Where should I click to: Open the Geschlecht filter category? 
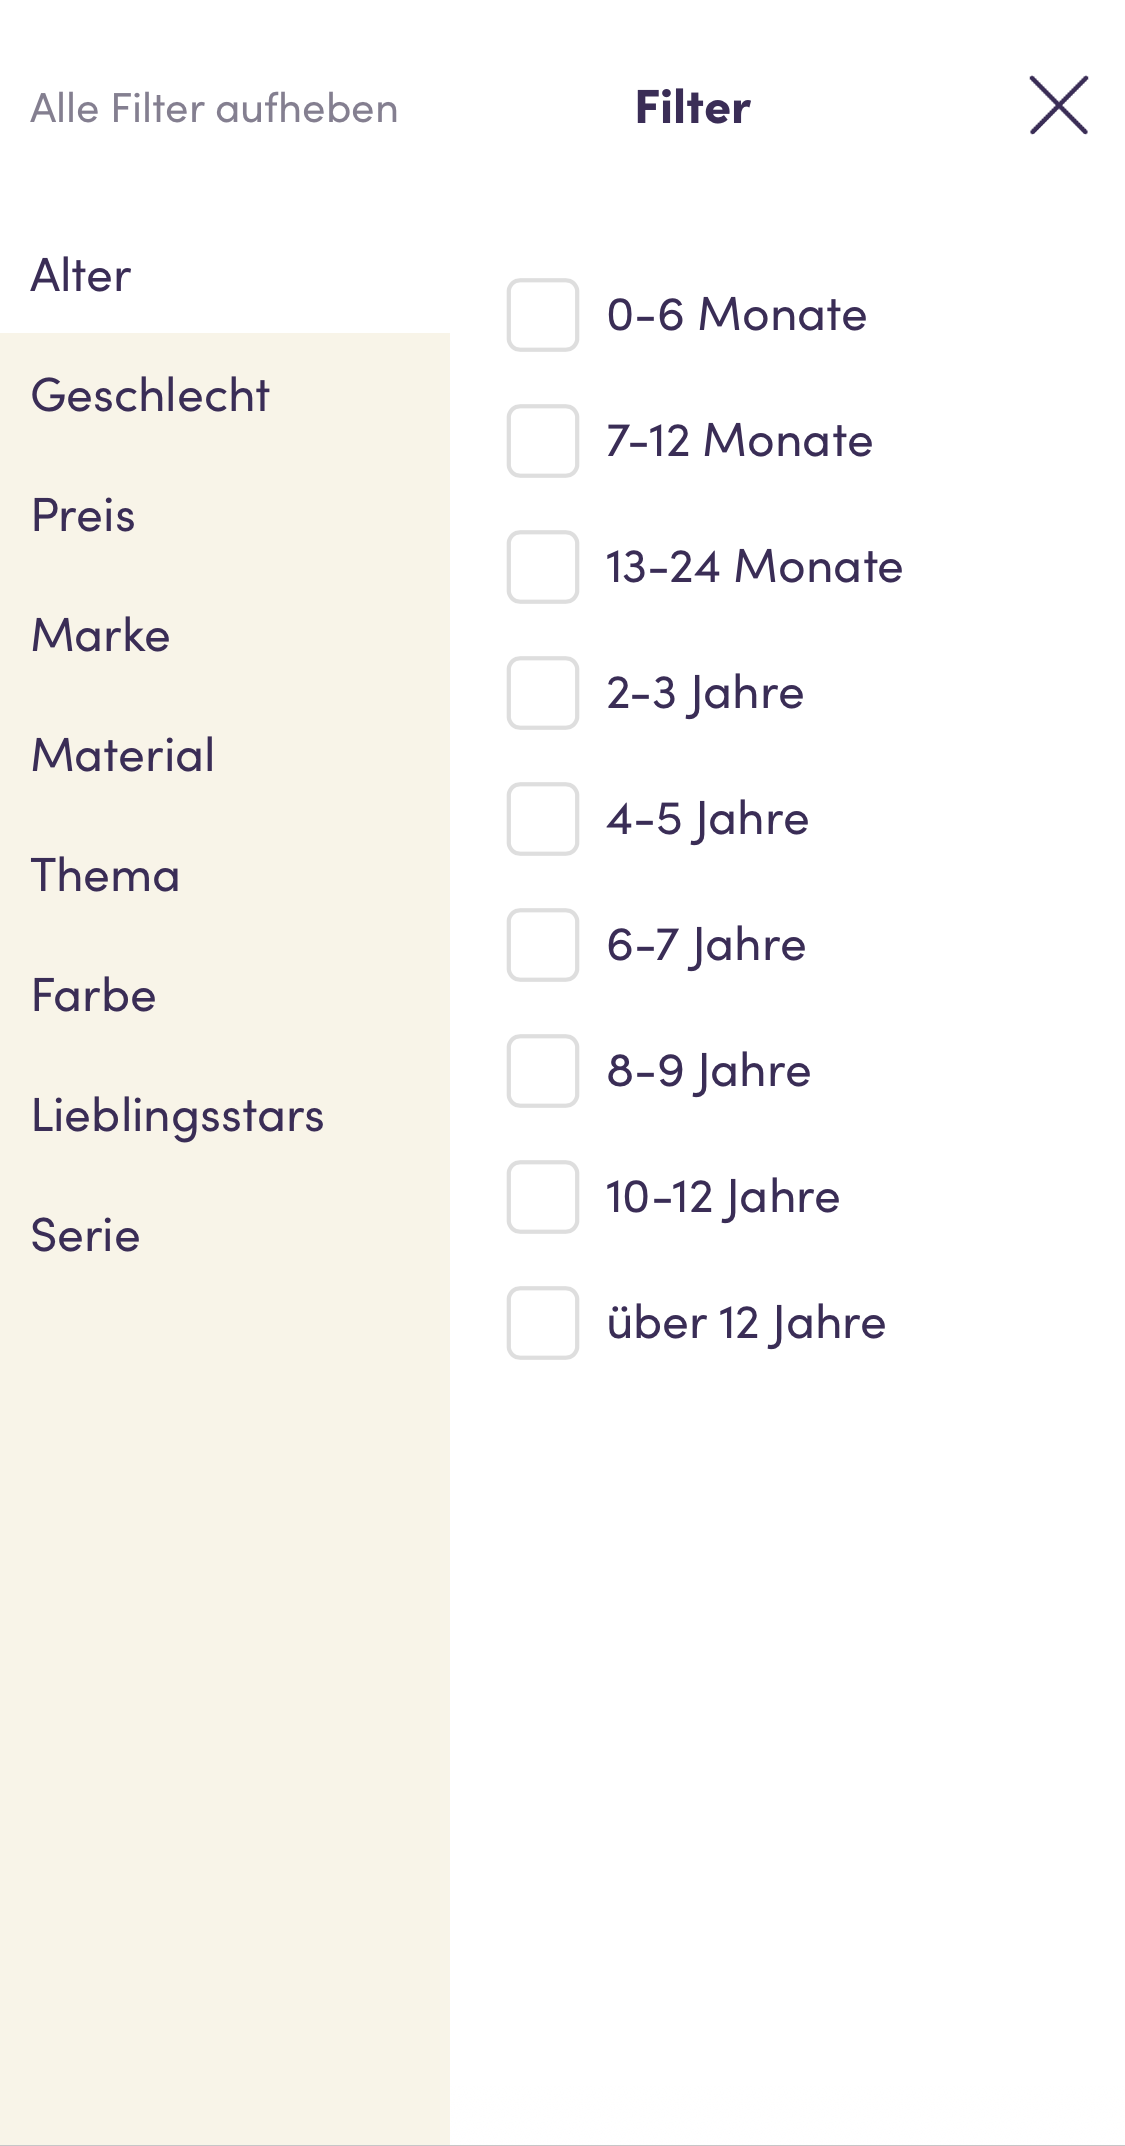point(150,395)
